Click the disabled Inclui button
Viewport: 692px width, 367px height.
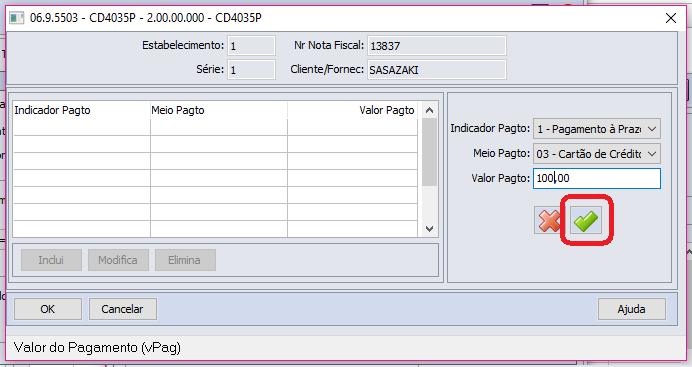(51, 260)
